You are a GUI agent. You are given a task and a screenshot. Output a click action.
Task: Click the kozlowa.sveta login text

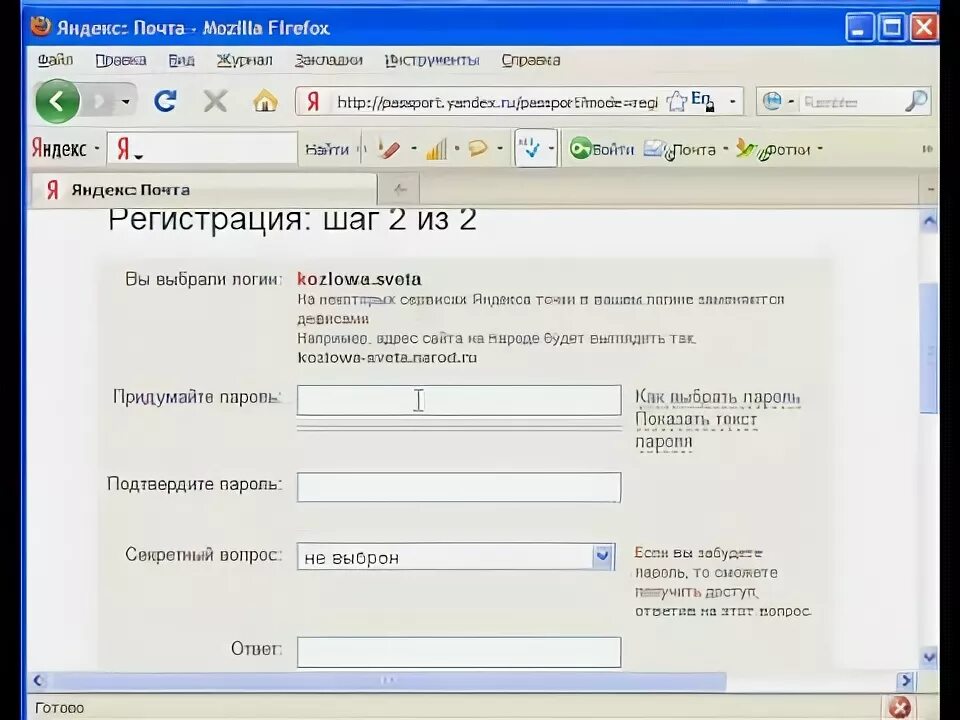(359, 279)
